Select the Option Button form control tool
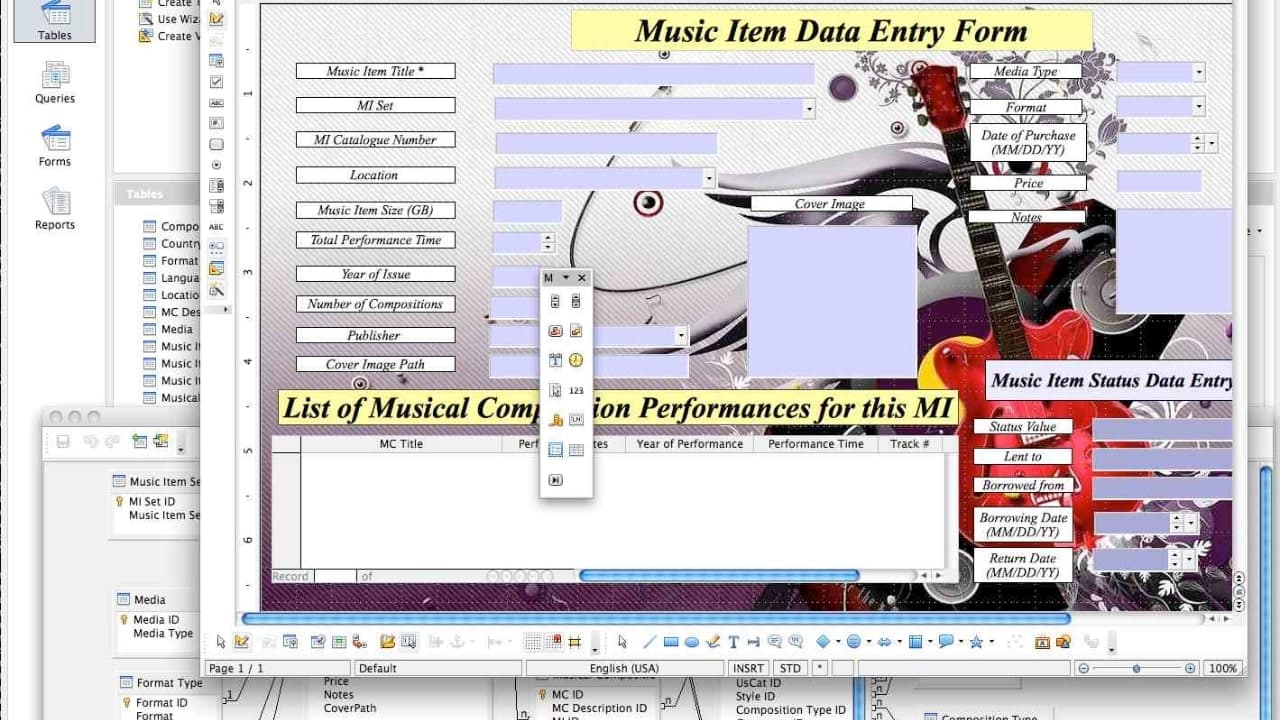The height and width of the screenshot is (720, 1280). pos(216,165)
